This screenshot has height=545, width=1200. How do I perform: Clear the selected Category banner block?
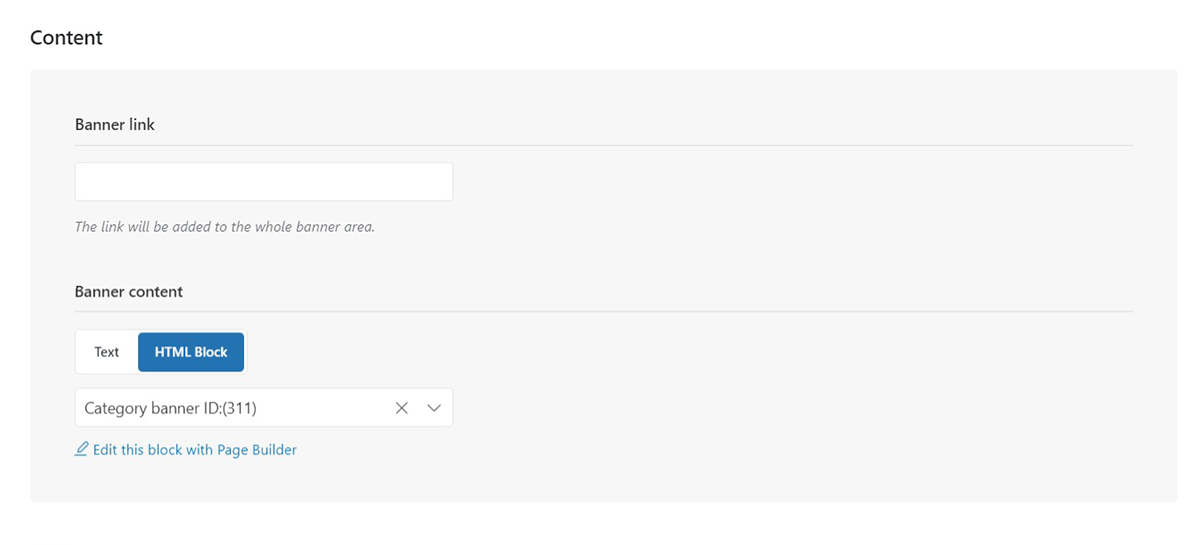[402, 408]
